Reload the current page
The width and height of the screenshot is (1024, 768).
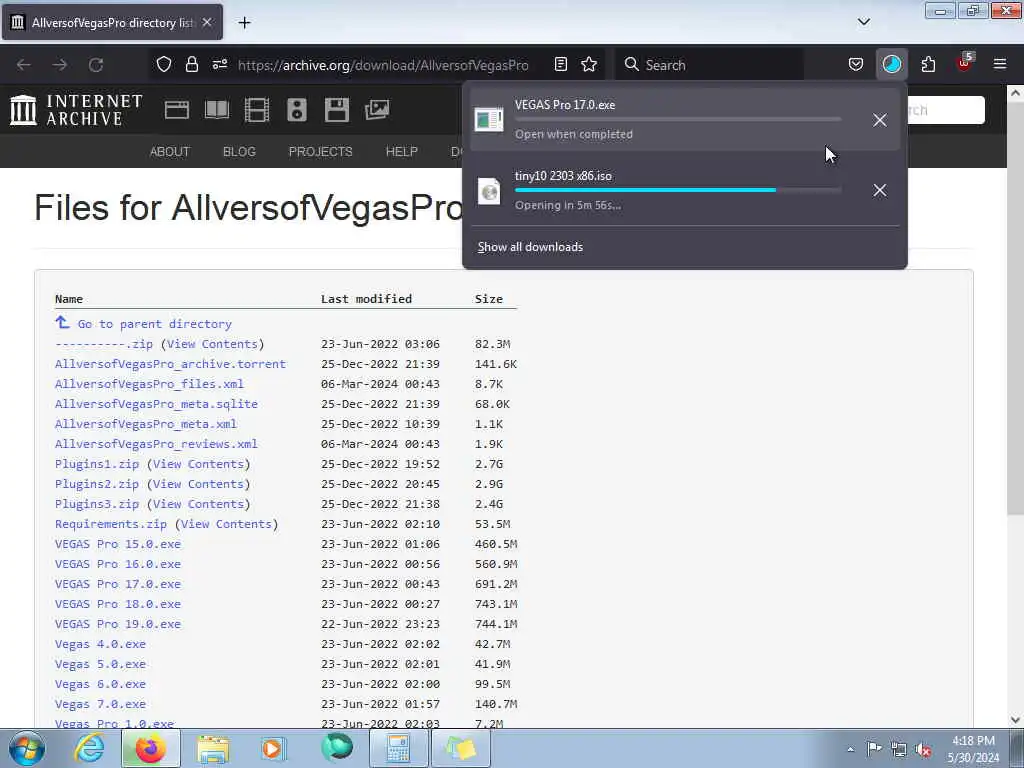pos(96,65)
